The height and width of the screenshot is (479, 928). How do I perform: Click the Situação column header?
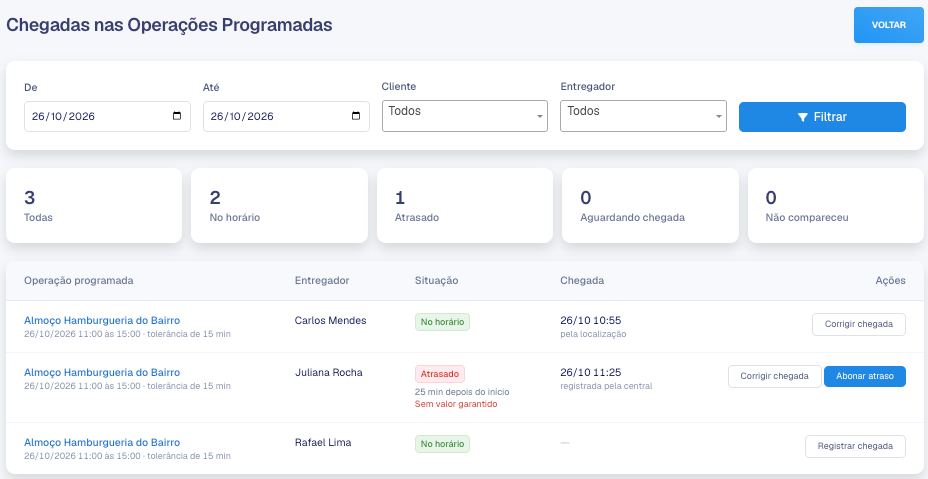pyautogui.click(x=437, y=281)
